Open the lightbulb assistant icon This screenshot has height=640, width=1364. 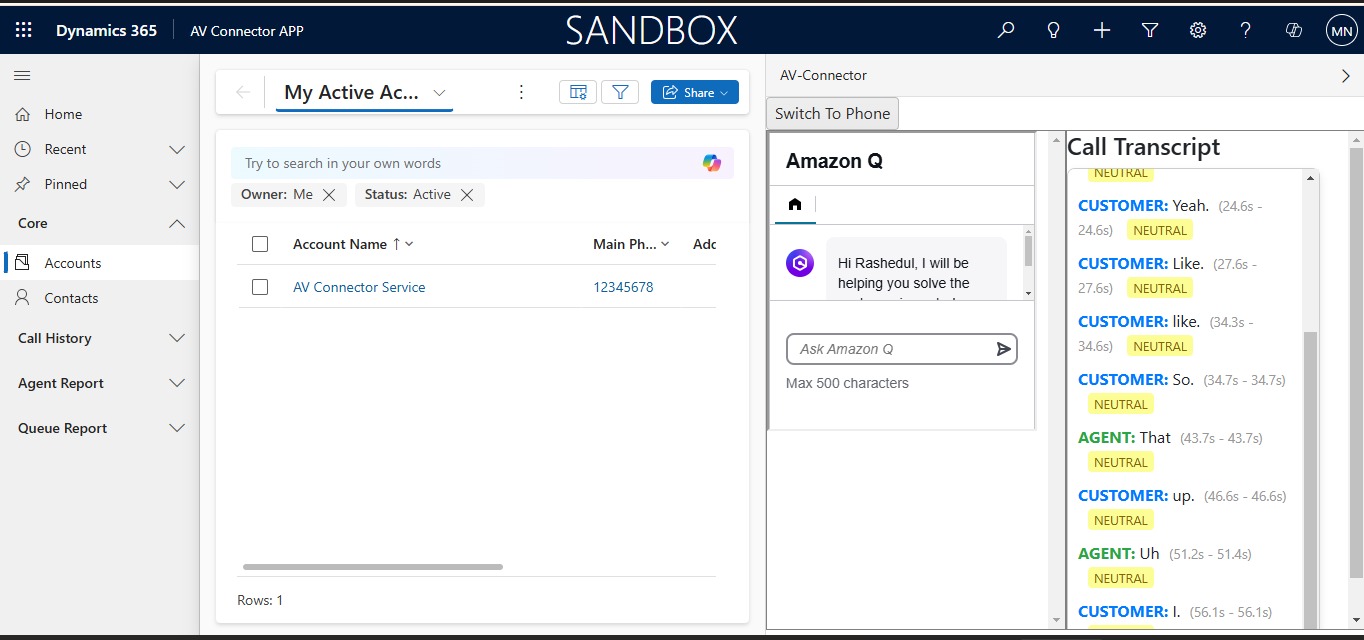point(1053,31)
